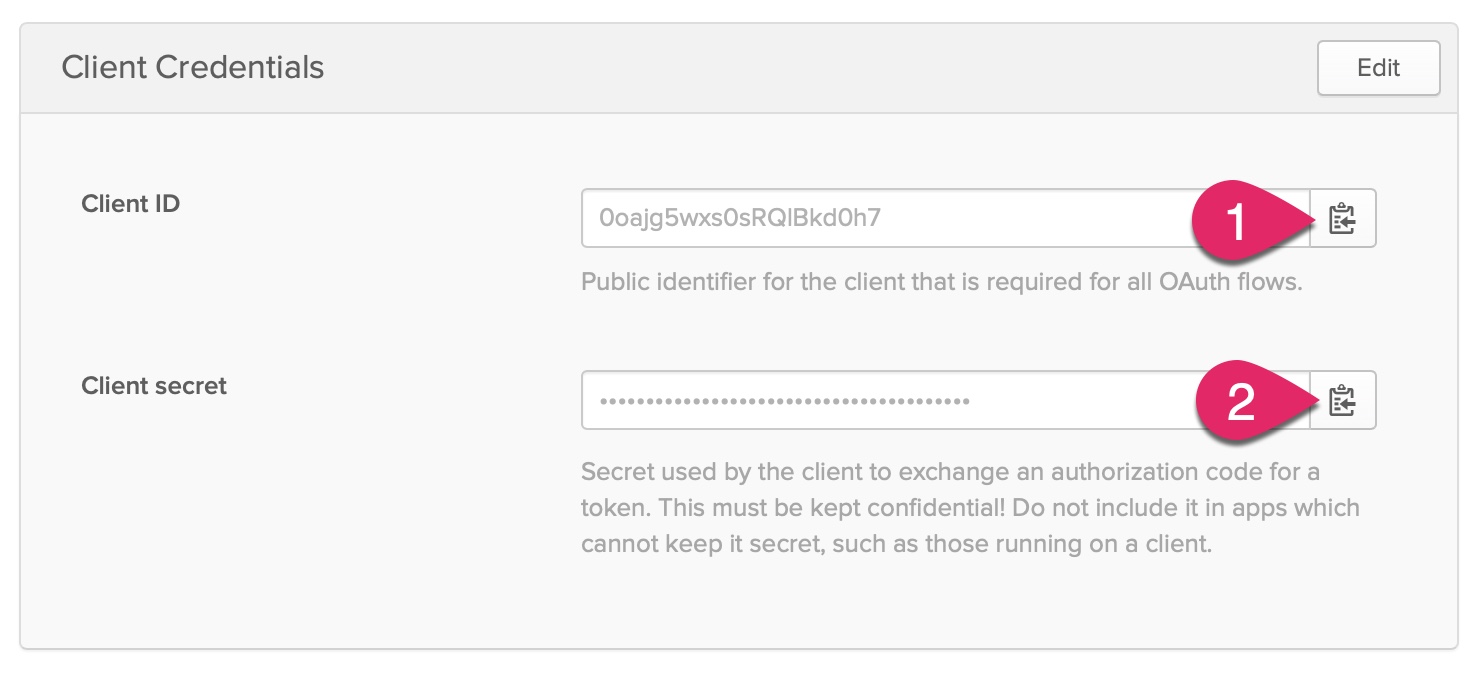Click blank space after the Client ID value
The height and width of the screenshot is (682, 1480).
(1030, 218)
